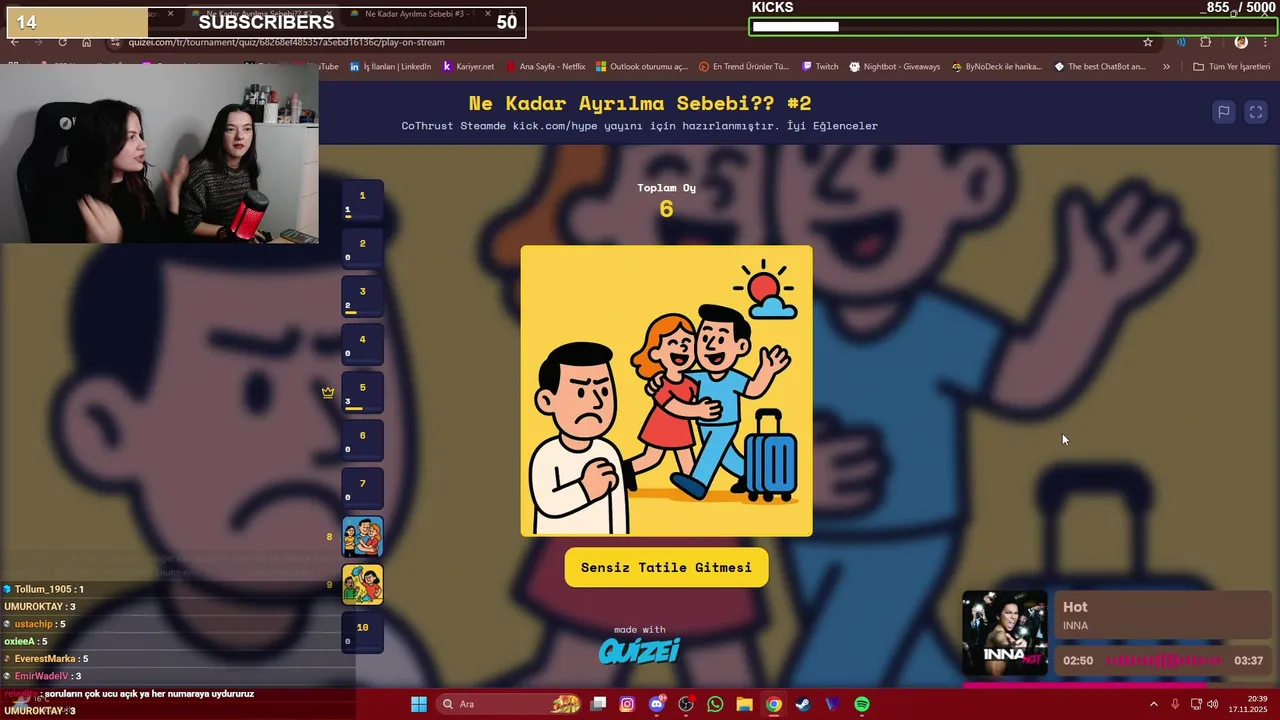Open Discord from the taskbar
Image resolution: width=1280 pixels, height=720 pixels.
pyautogui.click(x=657, y=704)
